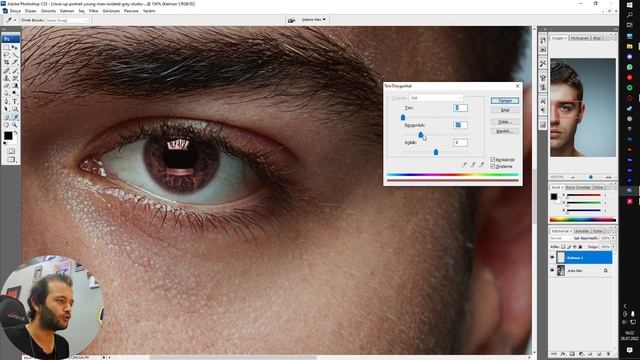Open the Layers panel options menu
Image resolution: width=640 pixels, height=360 pixels.
[x=613, y=232]
